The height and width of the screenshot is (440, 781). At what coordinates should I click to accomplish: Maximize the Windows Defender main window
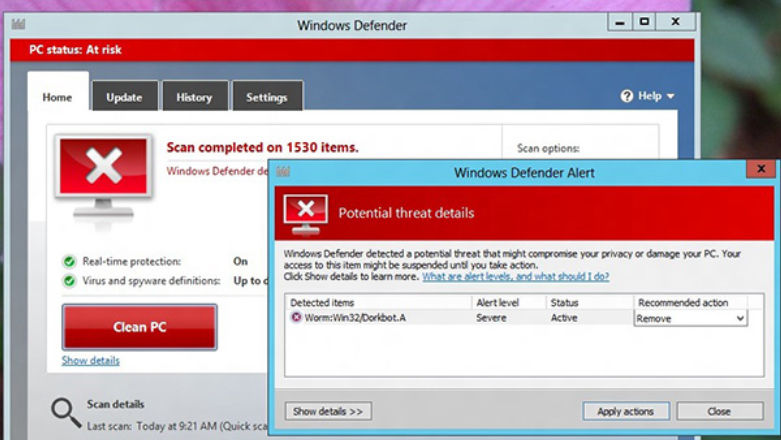pyautogui.click(x=644, y=22)
